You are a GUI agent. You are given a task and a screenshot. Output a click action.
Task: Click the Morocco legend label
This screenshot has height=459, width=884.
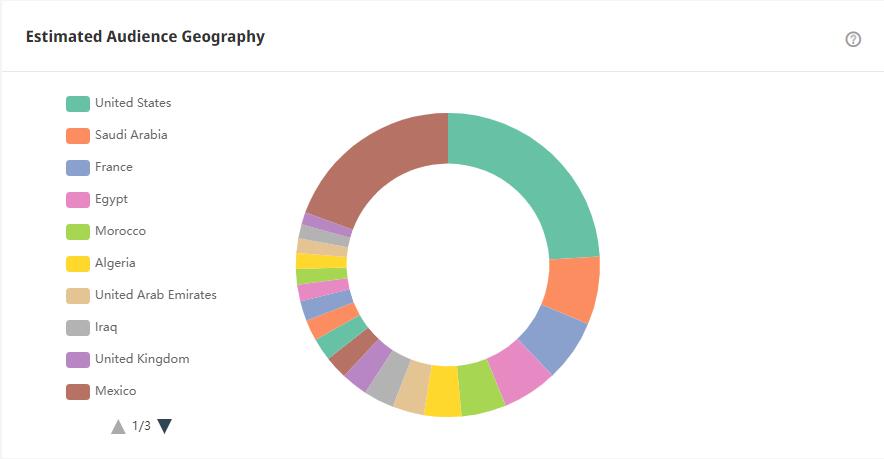click(x=120, y=231)
